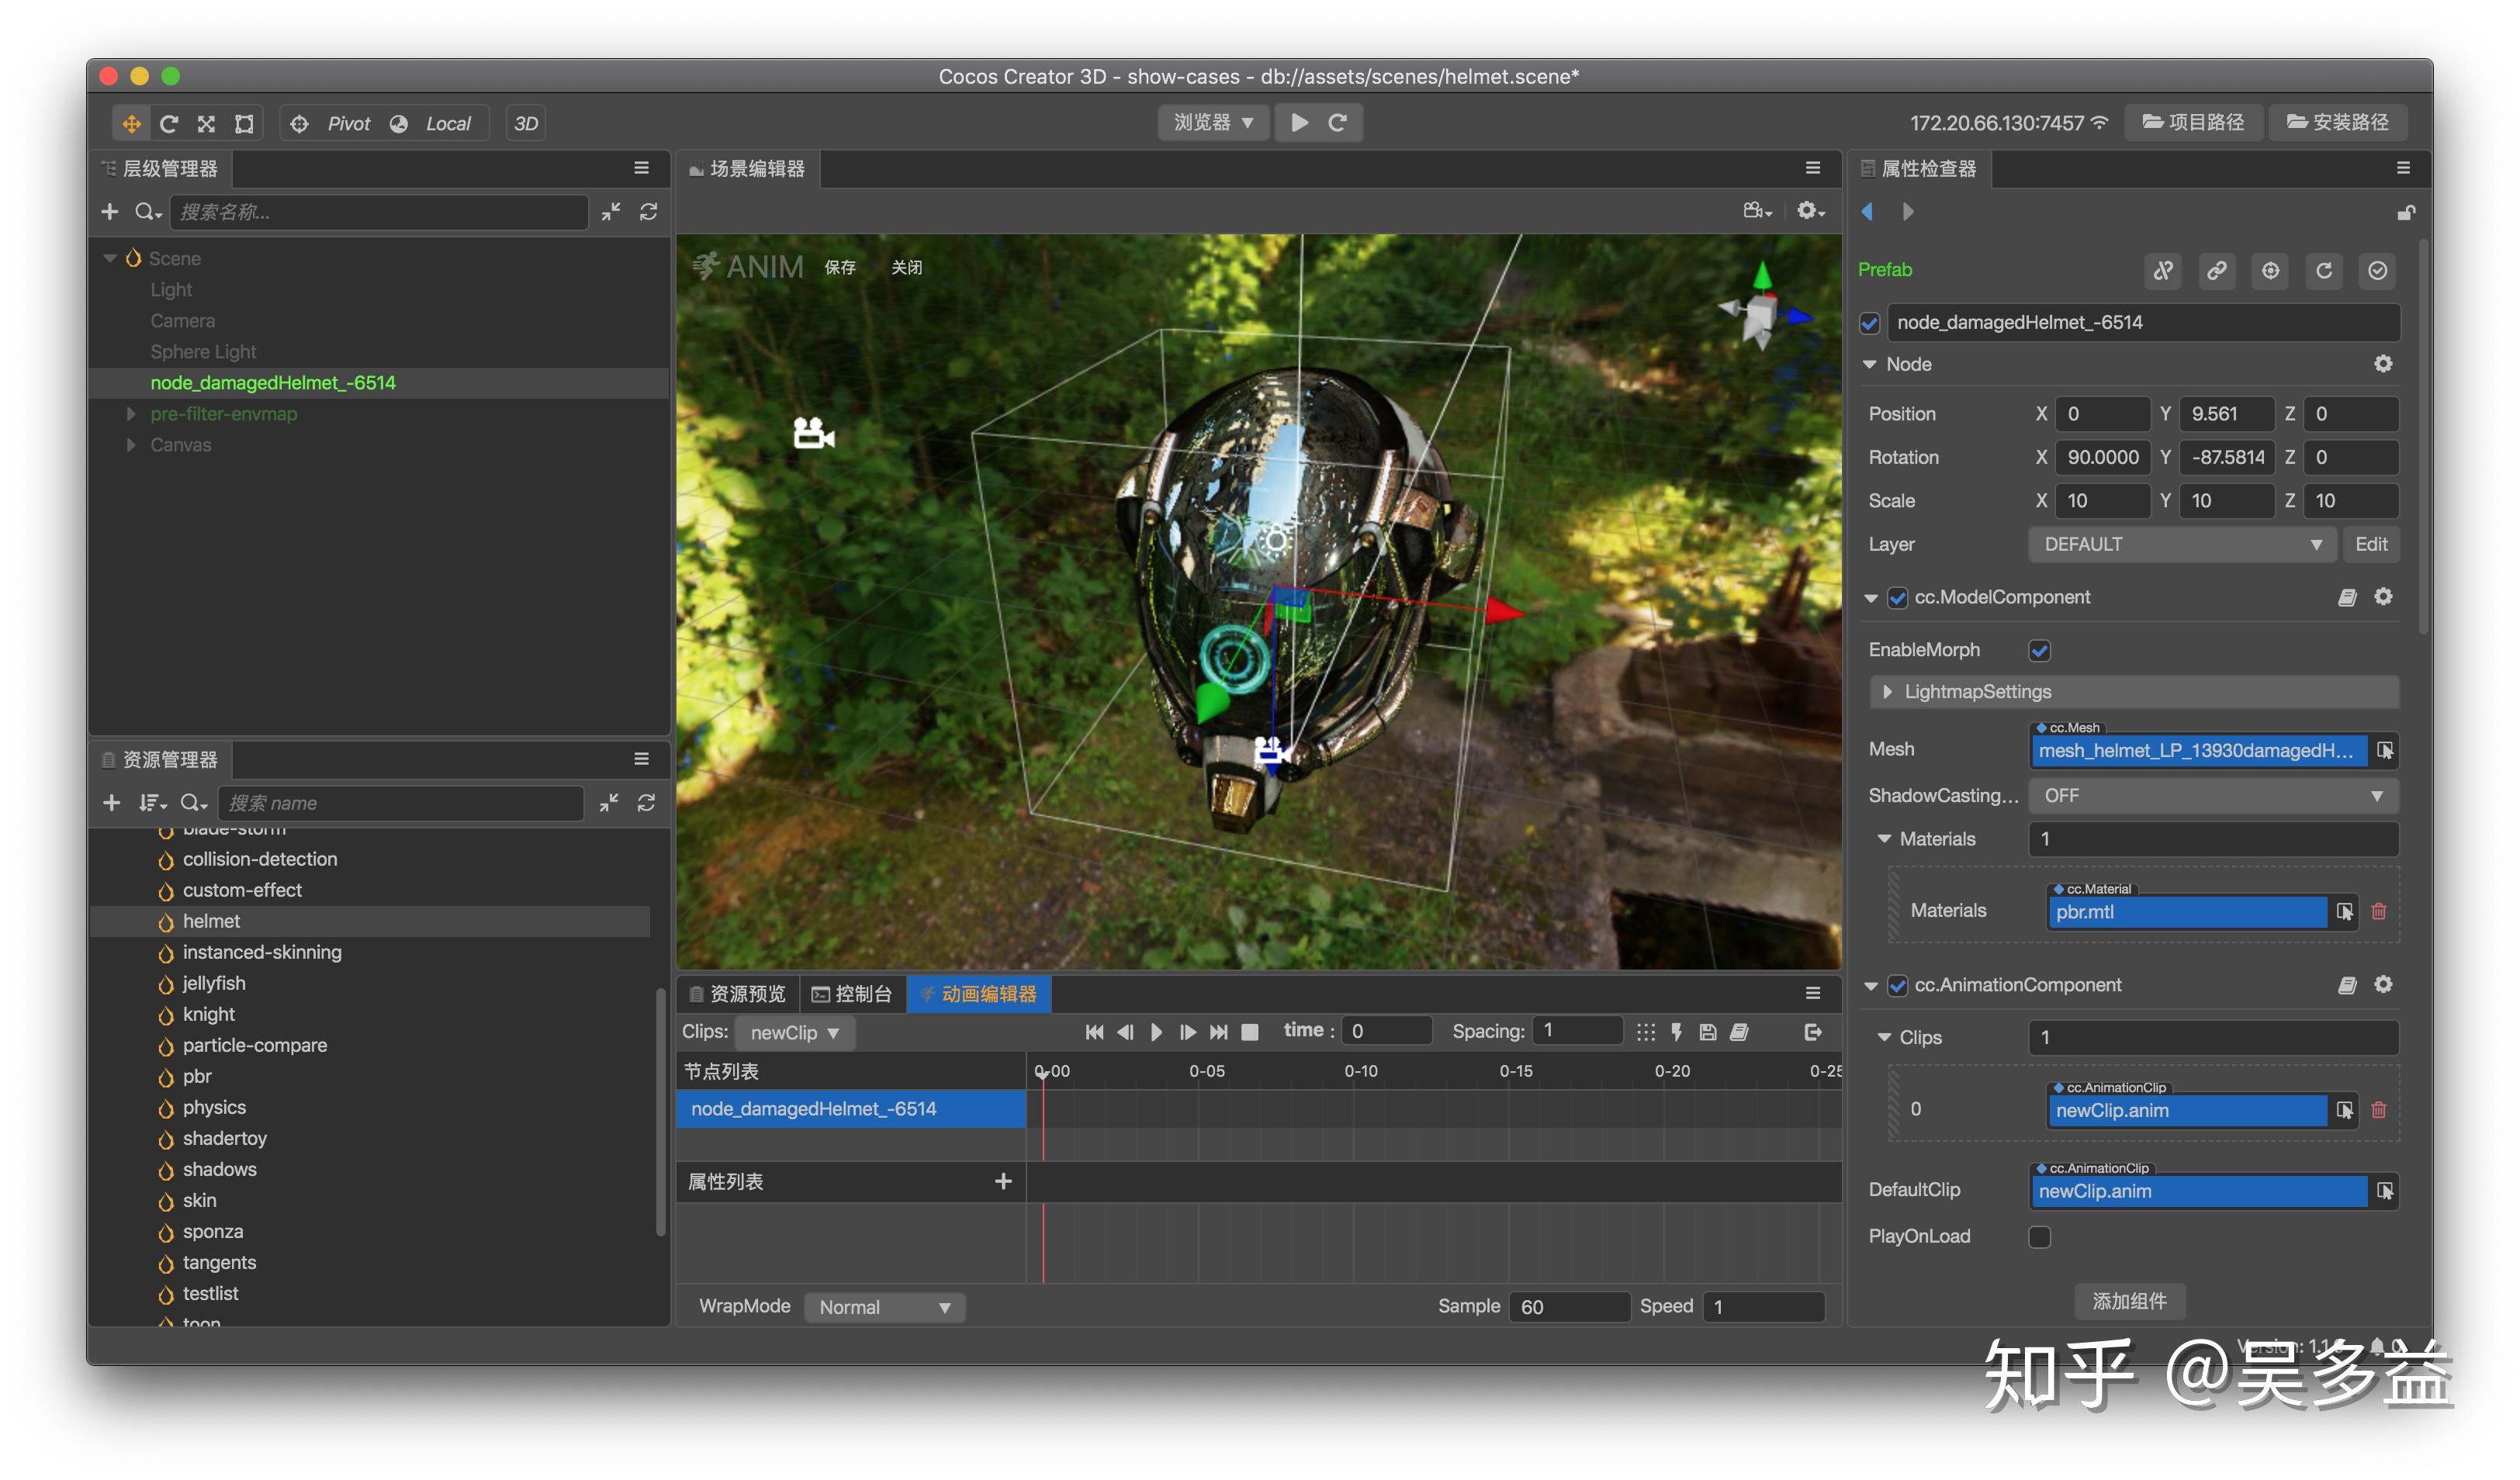The width and height of the screenshot is (2520, 1480).
Task: Disable the cc.AnimationComponent checkbox
Action: point(1897,985)
